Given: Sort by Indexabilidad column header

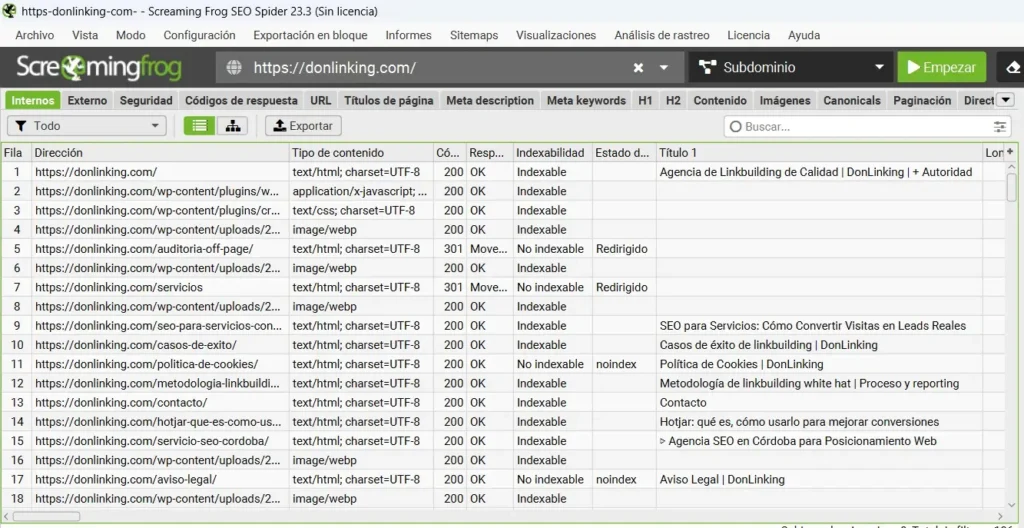Looking at the screenshot, I should pyautogui.click(x=552, y=152).
